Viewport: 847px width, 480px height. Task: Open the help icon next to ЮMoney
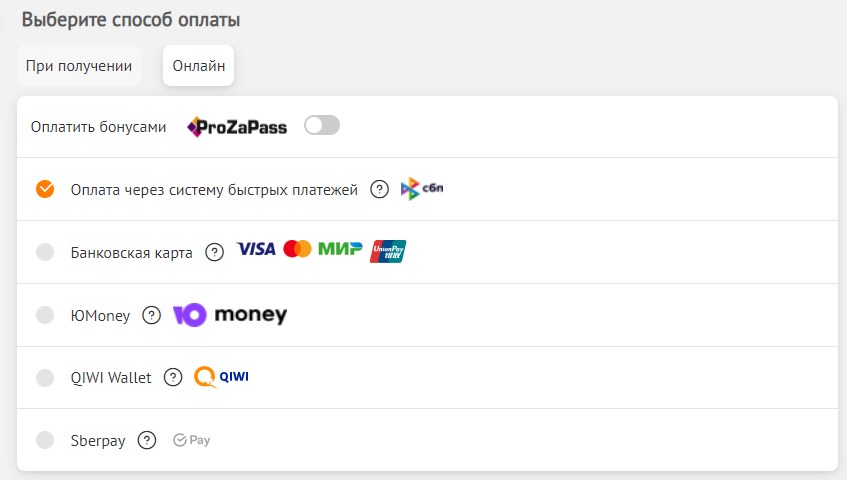[151, 315]
